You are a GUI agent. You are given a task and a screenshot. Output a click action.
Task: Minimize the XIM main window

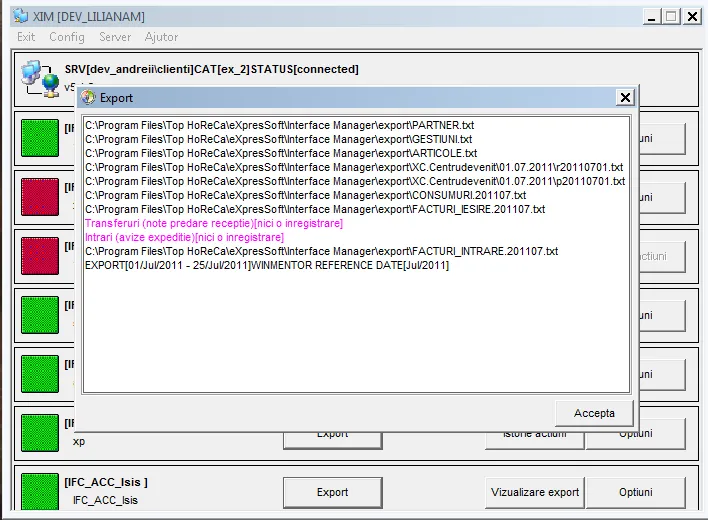[x=651, y=17]
